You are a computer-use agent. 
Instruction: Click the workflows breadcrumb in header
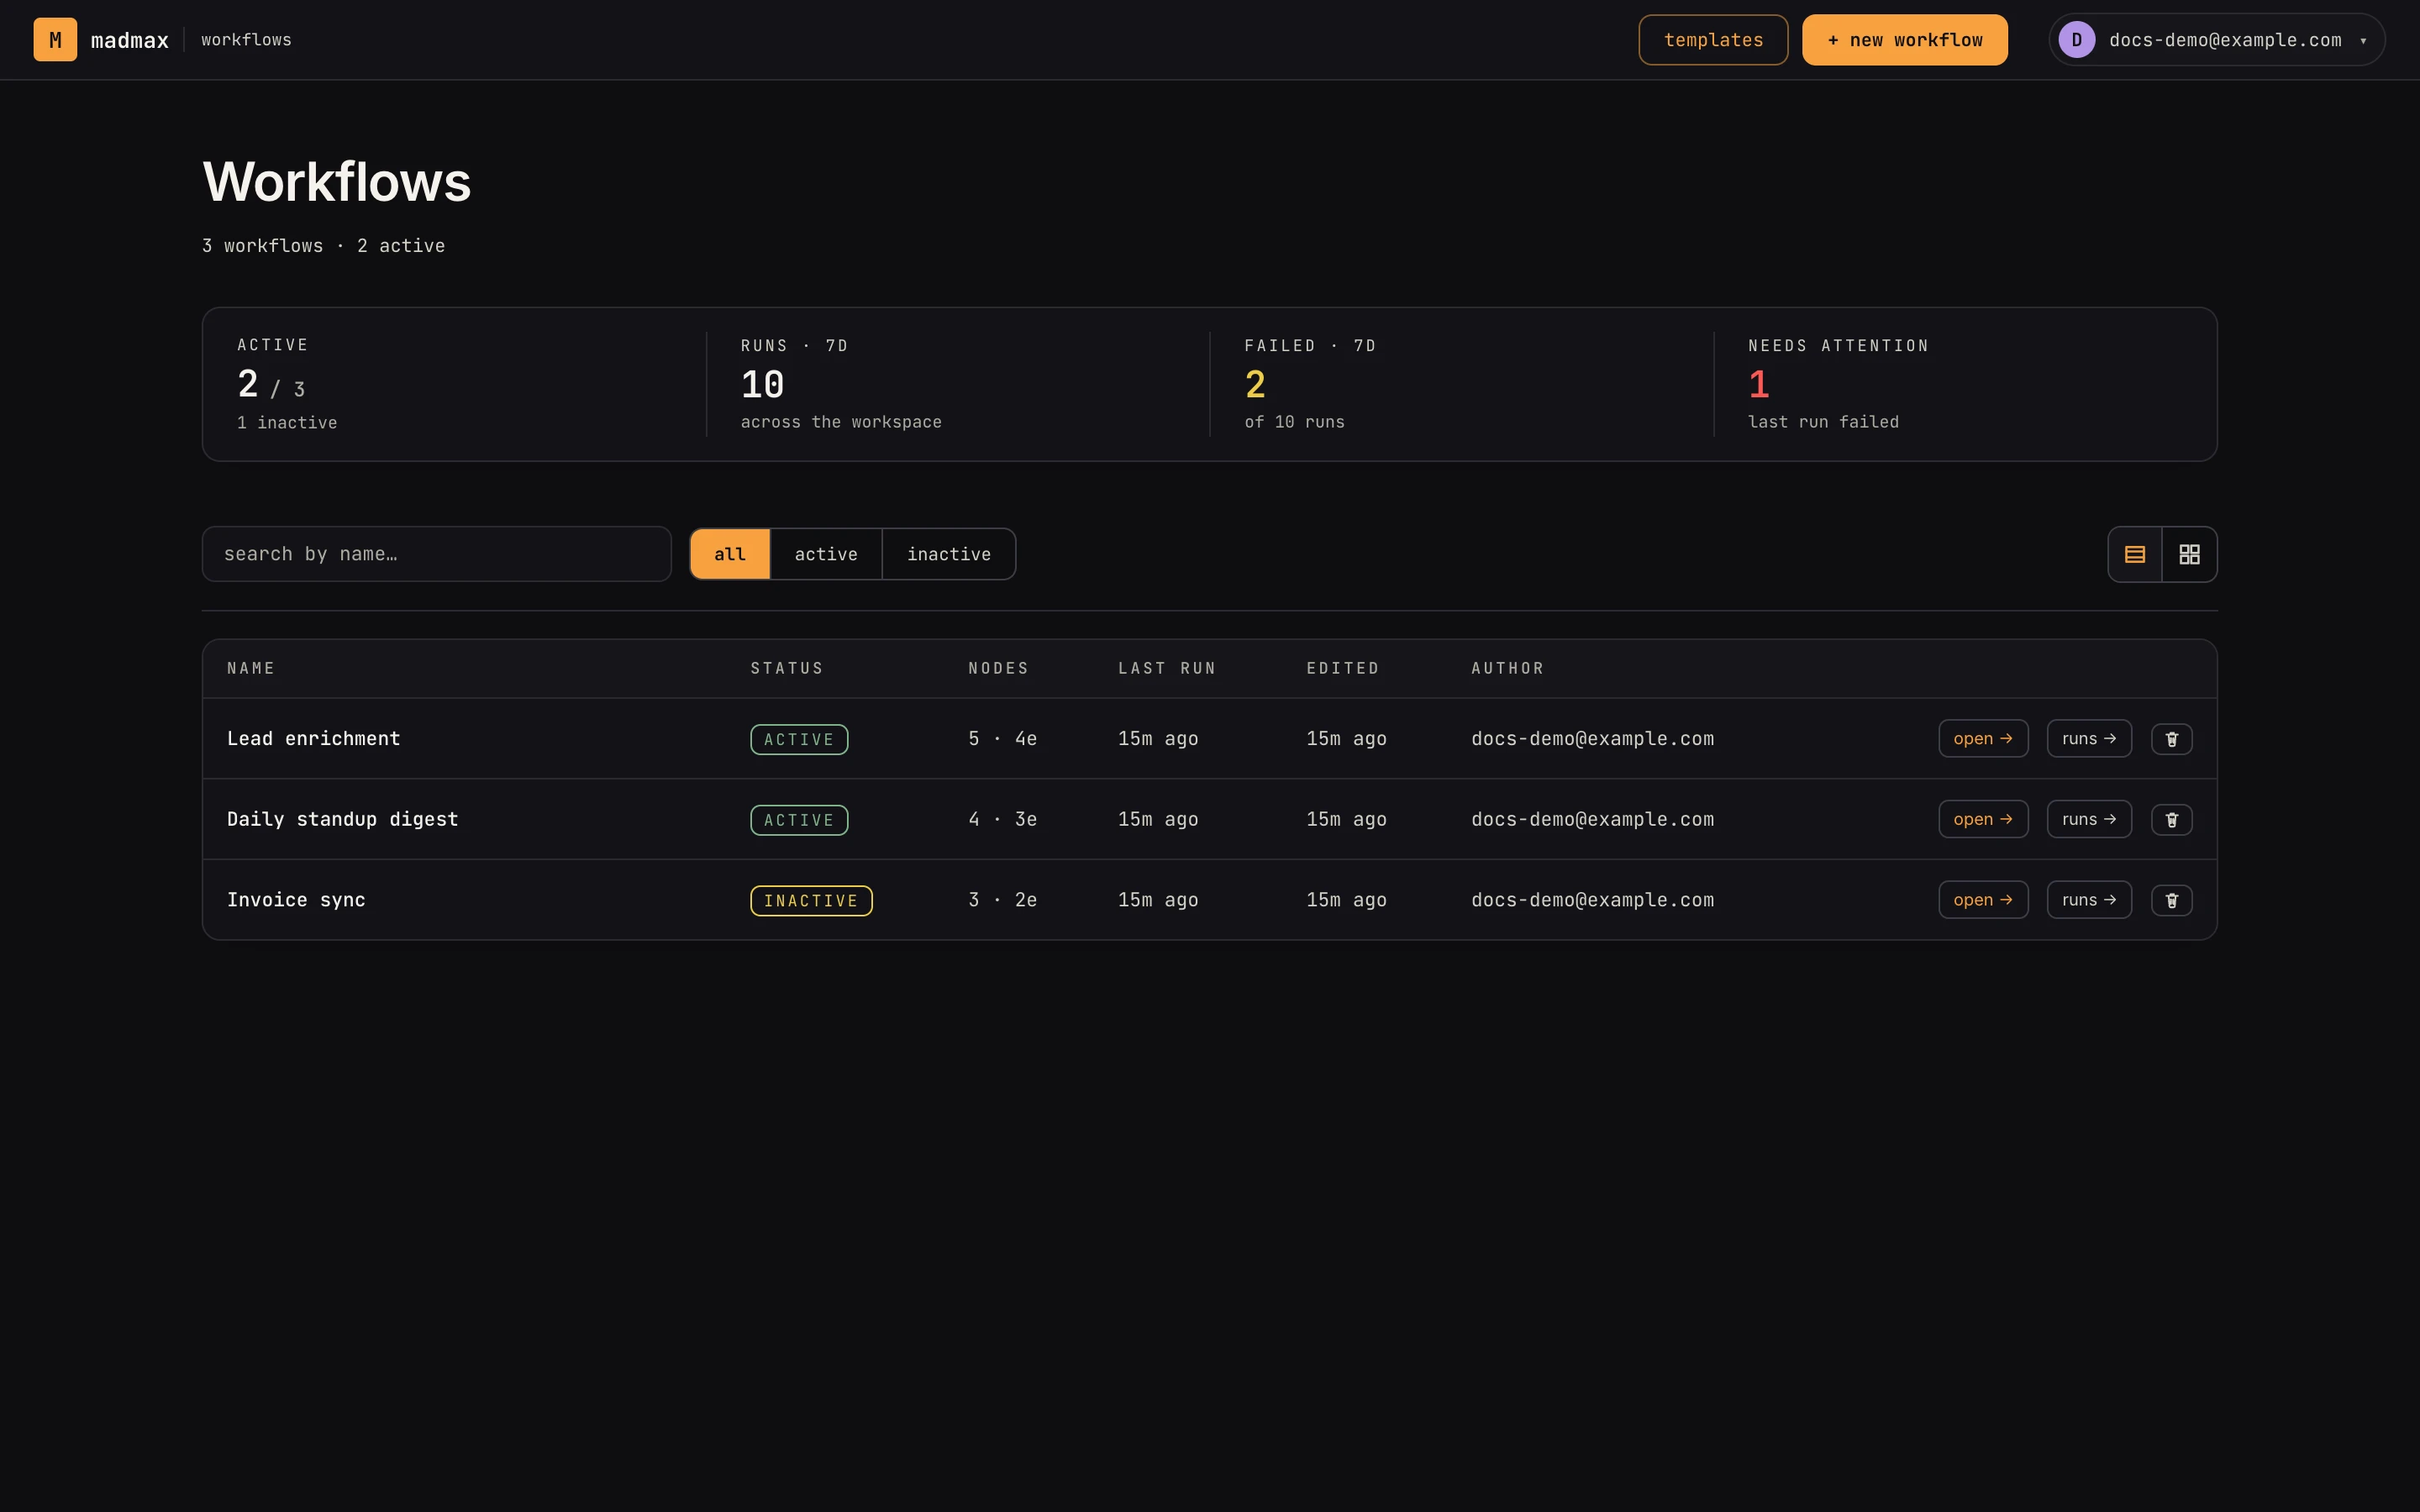(x=246, y=40)
